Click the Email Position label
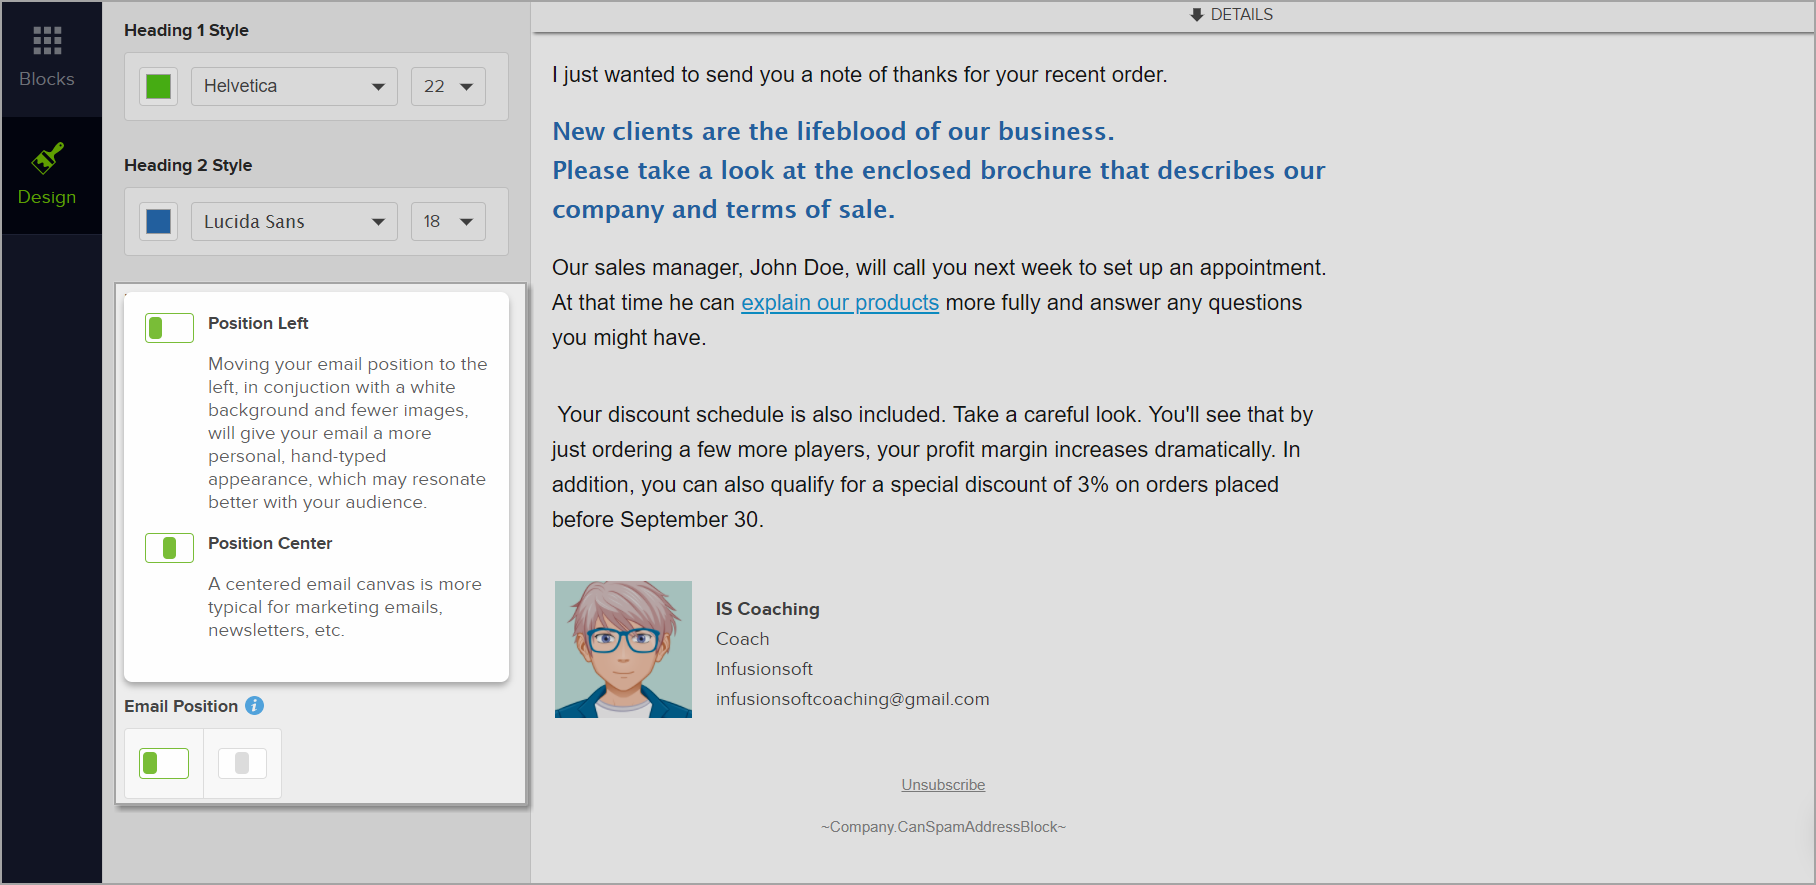 [181, 706]
